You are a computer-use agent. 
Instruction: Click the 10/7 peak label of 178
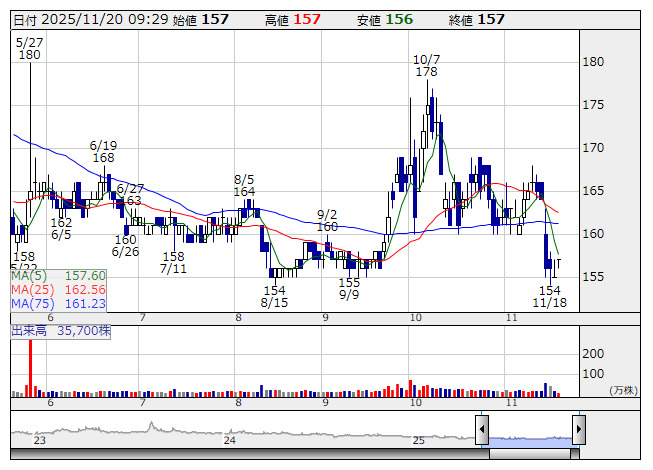(x=427, y=66)
